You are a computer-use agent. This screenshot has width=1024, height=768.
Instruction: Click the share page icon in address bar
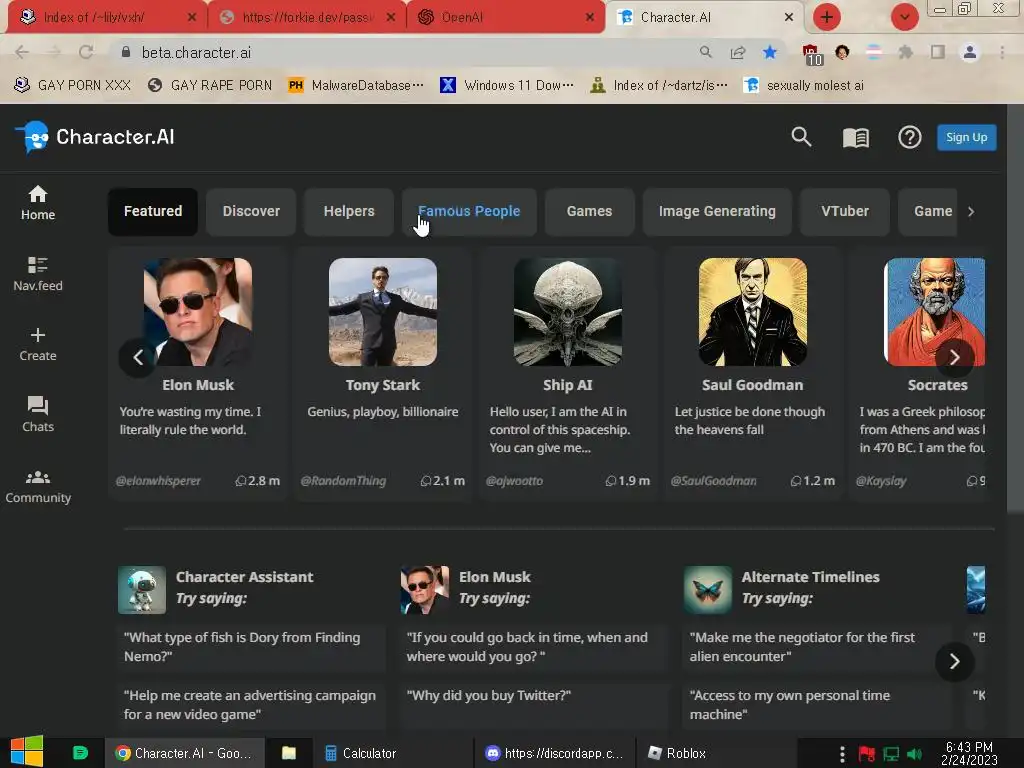point(738,52)
